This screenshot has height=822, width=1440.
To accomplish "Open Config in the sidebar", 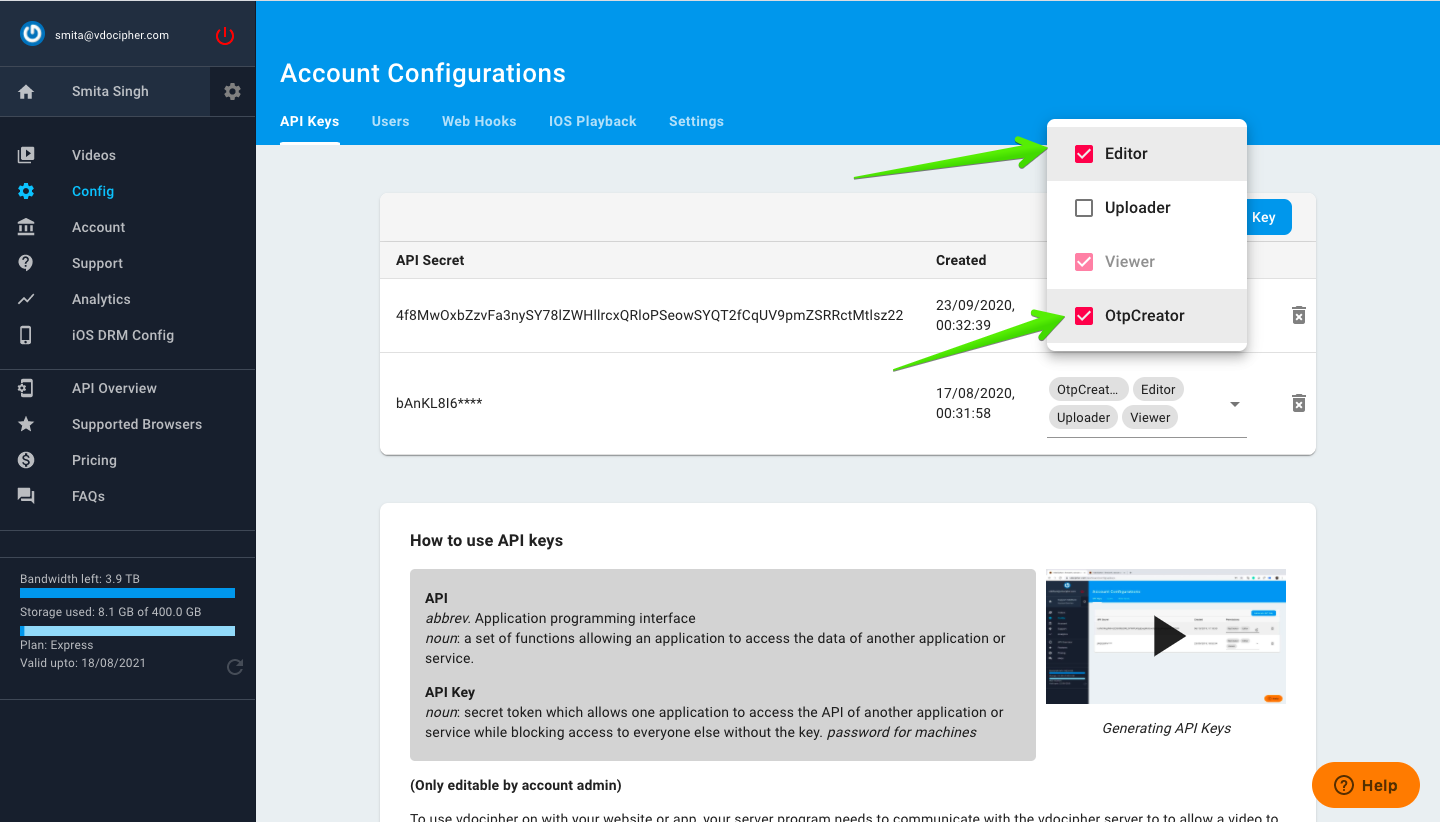I will (93, 191).
